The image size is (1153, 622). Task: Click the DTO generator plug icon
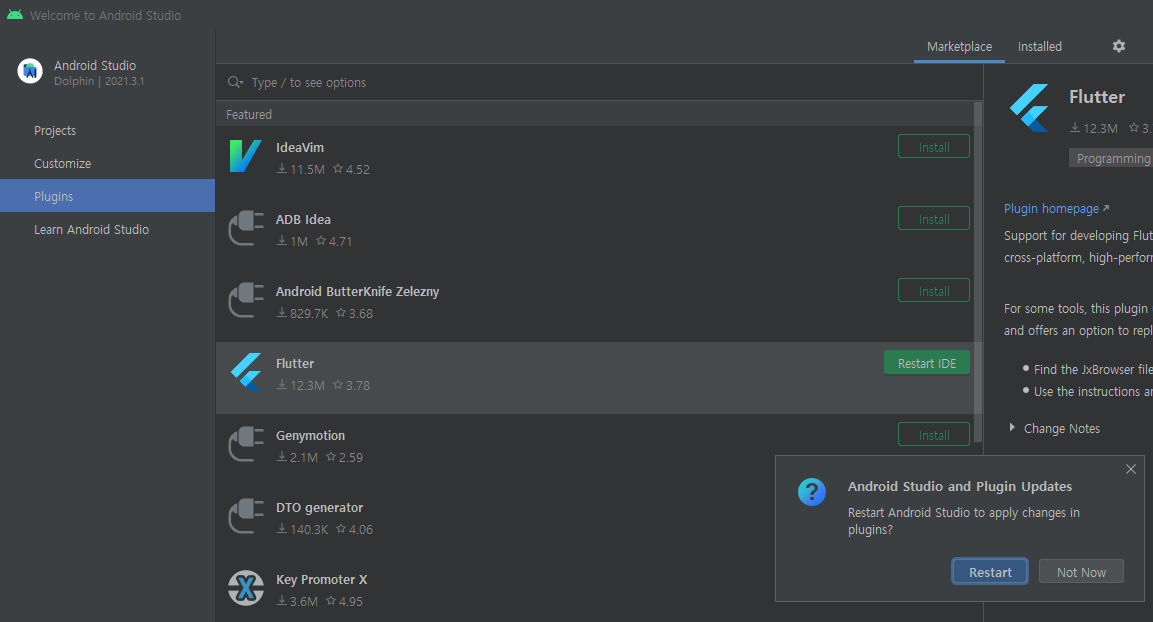[246, 516]
